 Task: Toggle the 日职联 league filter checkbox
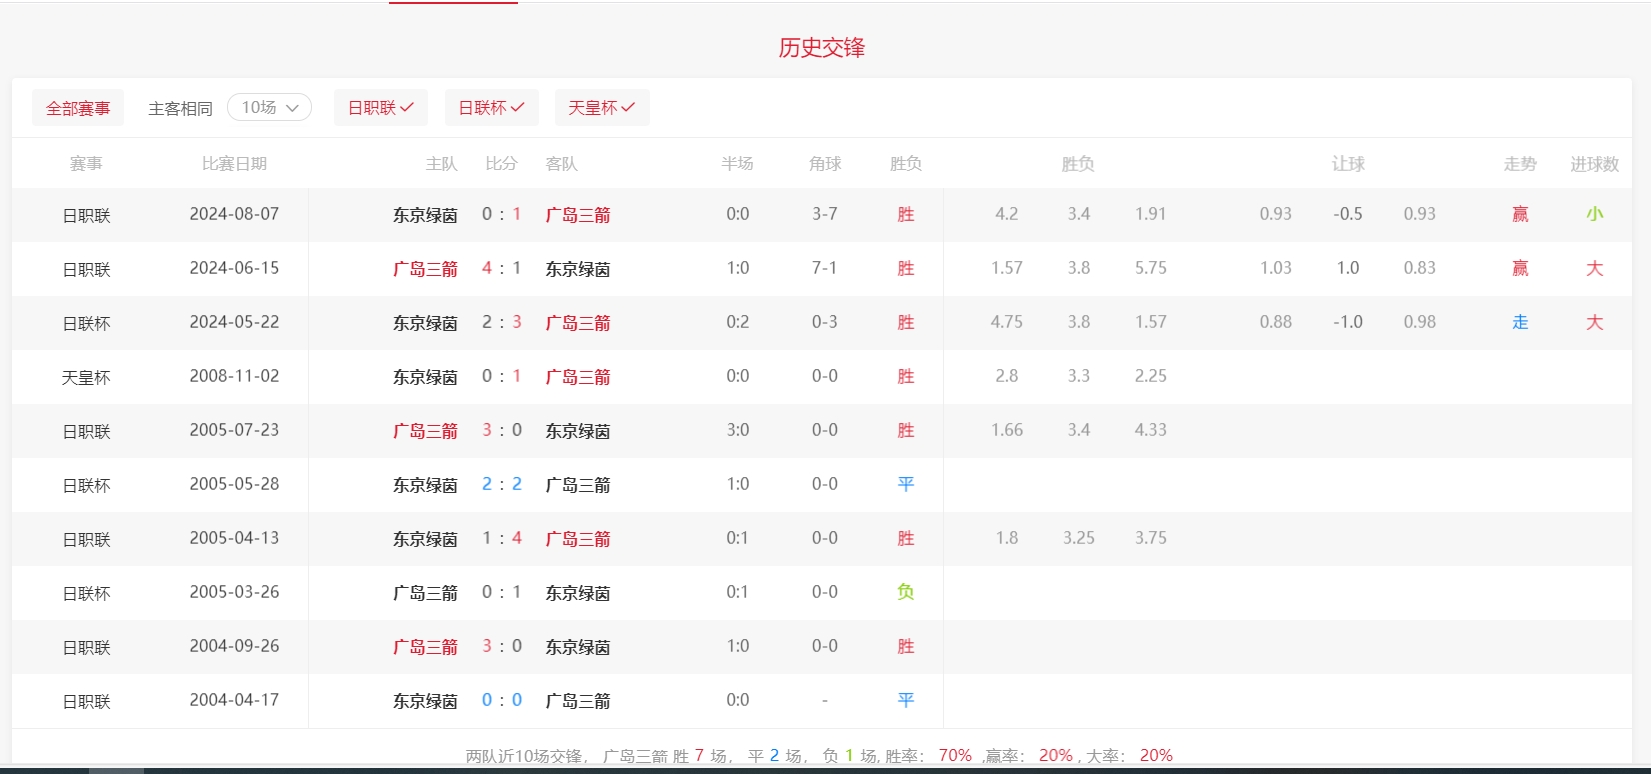click(x=380, y=107)
